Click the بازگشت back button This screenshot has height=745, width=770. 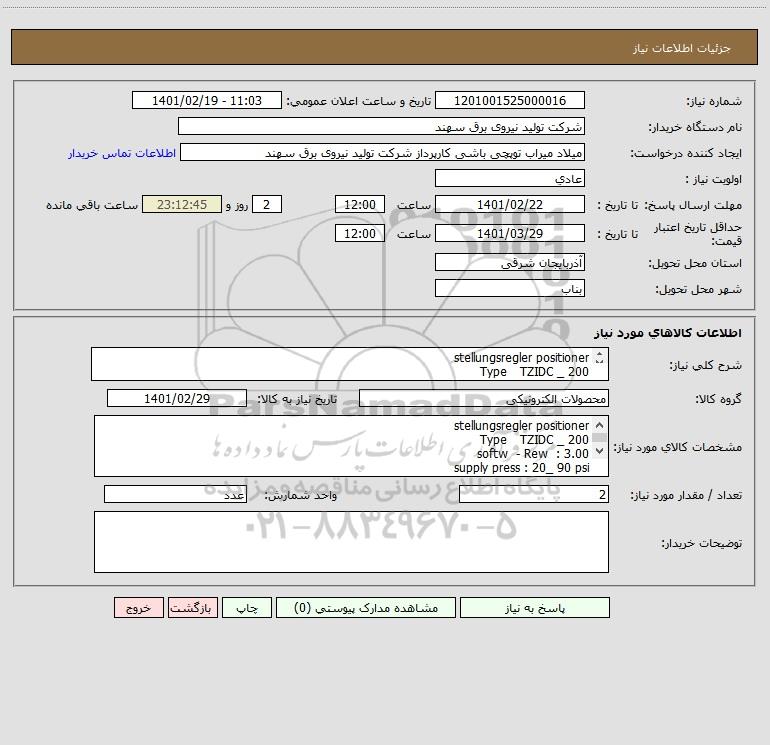[192, 607]
